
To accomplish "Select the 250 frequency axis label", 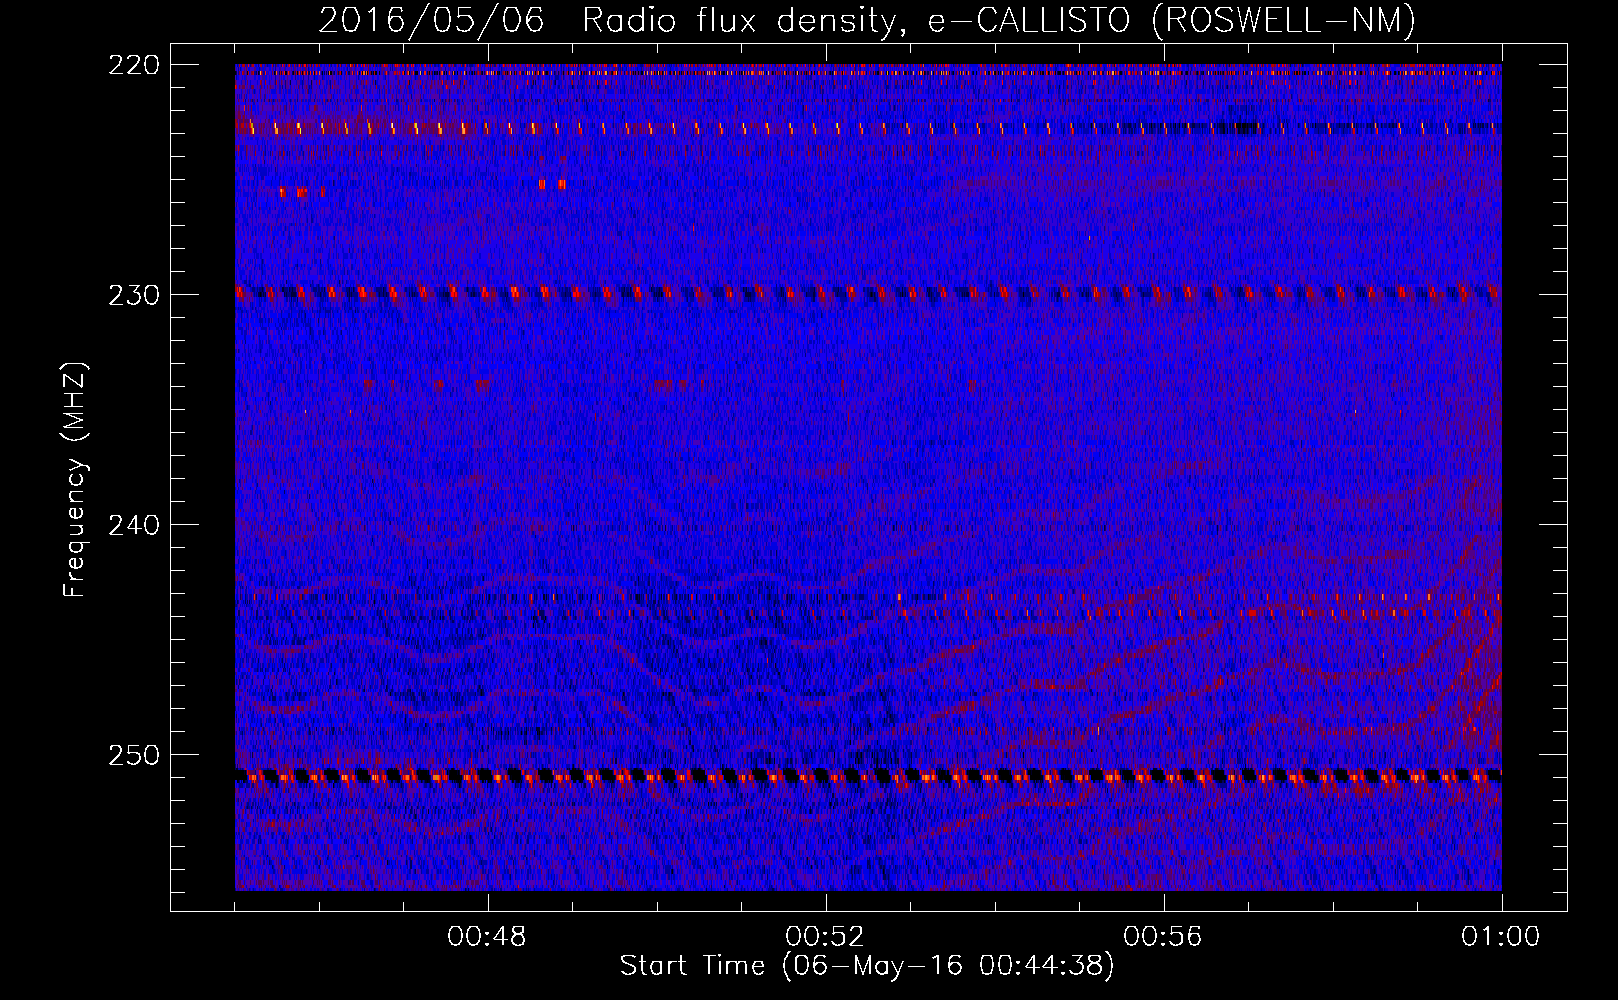I will click(x=133, y=755).
